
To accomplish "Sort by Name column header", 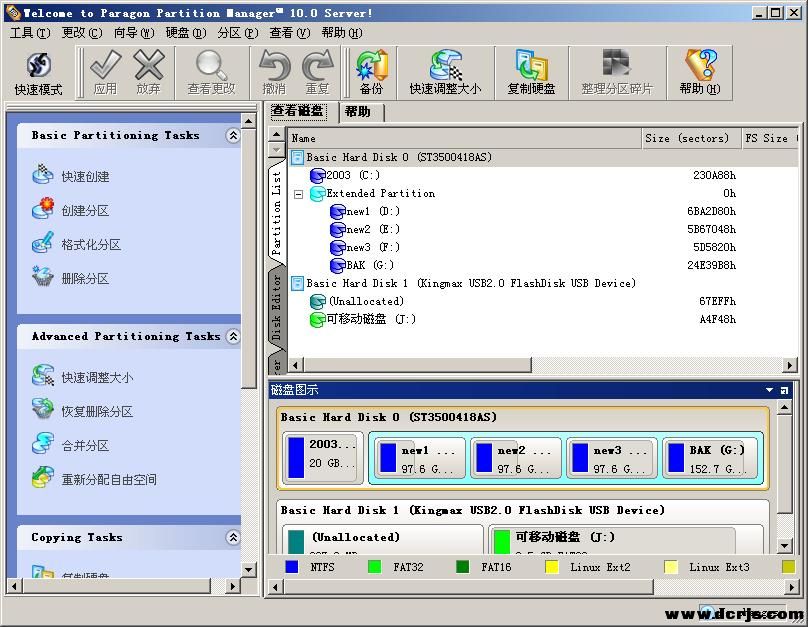I will click(464, 138).
